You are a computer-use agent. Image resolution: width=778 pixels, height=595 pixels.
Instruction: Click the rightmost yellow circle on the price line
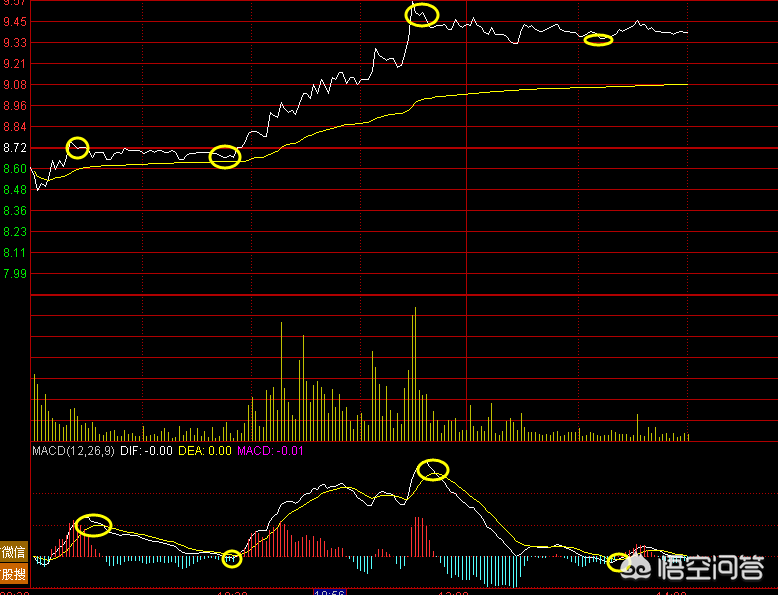point(598,40)
